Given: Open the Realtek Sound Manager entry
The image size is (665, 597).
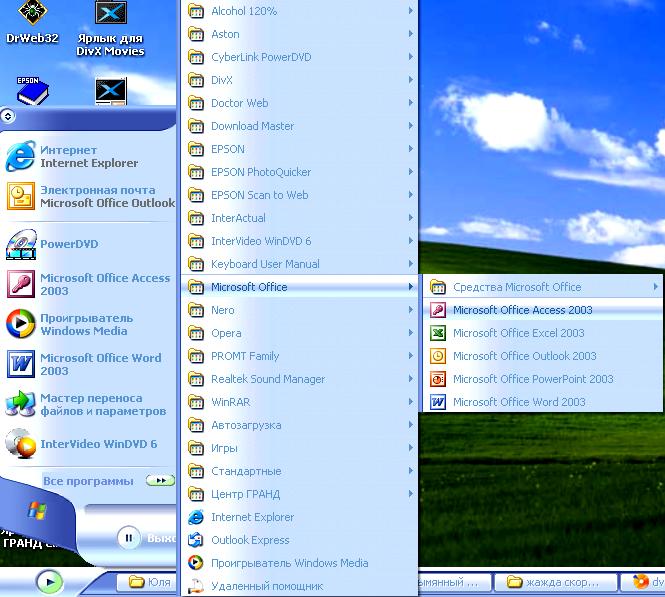Looking at the screenshot, I should pyautogui.click(x=299, y=379).
